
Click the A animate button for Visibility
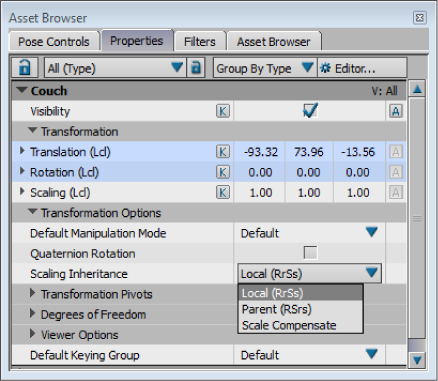[x=396, y=111]
